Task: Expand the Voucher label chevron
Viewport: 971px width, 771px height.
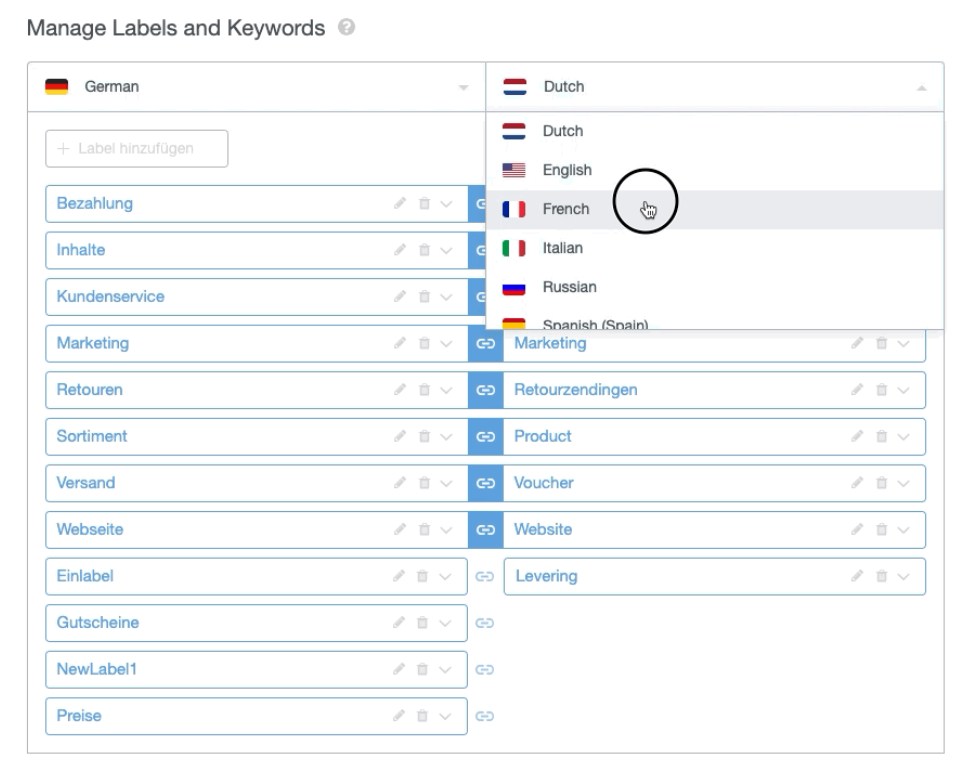Action: tap(904, 483)
